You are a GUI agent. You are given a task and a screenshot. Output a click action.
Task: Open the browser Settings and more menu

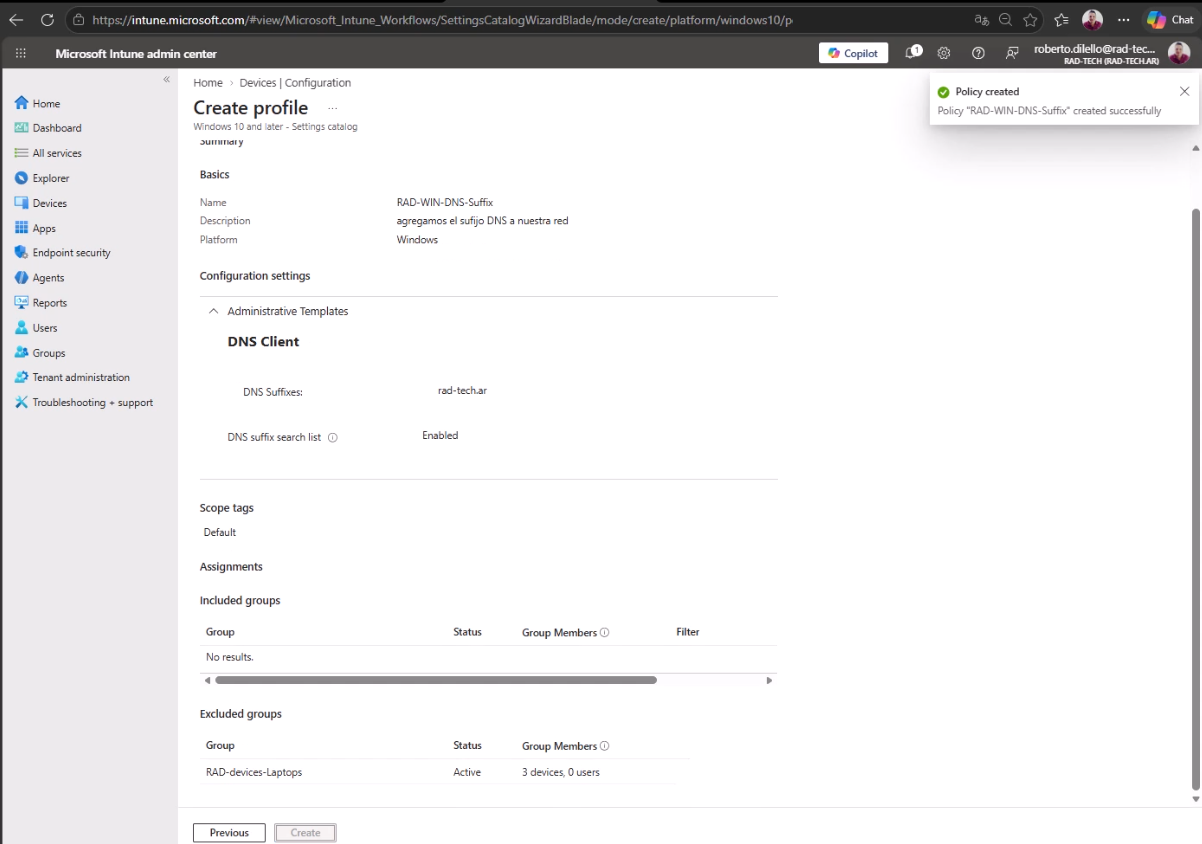1124,20
